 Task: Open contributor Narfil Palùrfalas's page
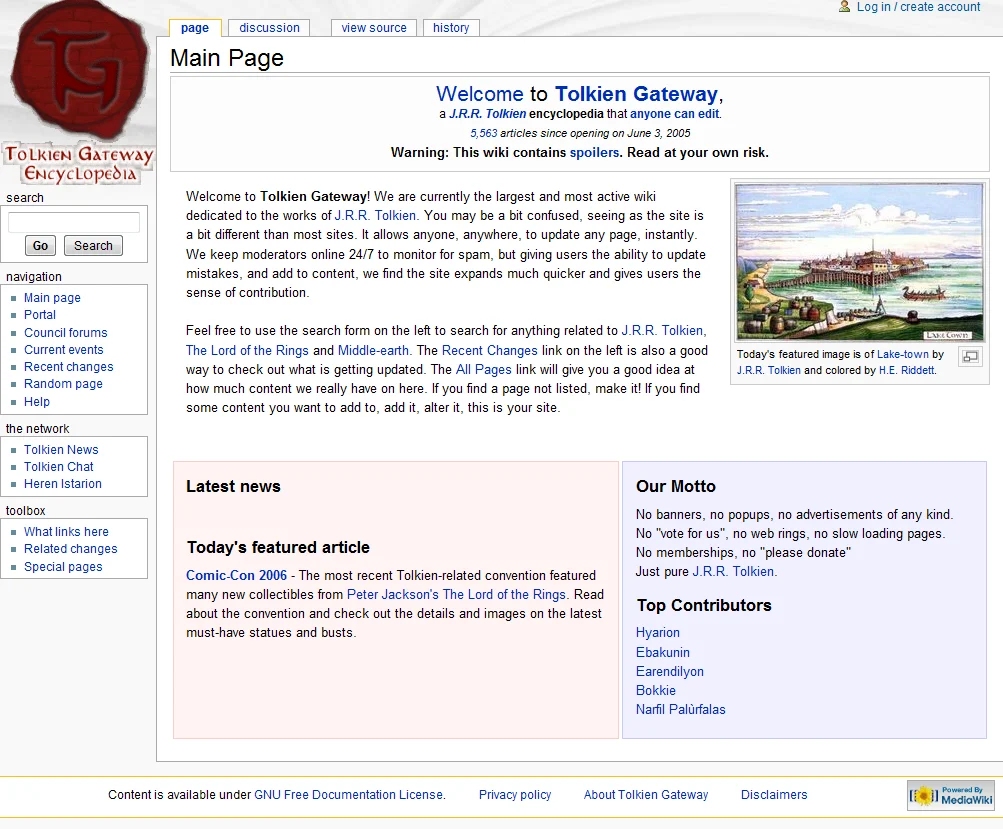tap(681, 709)
